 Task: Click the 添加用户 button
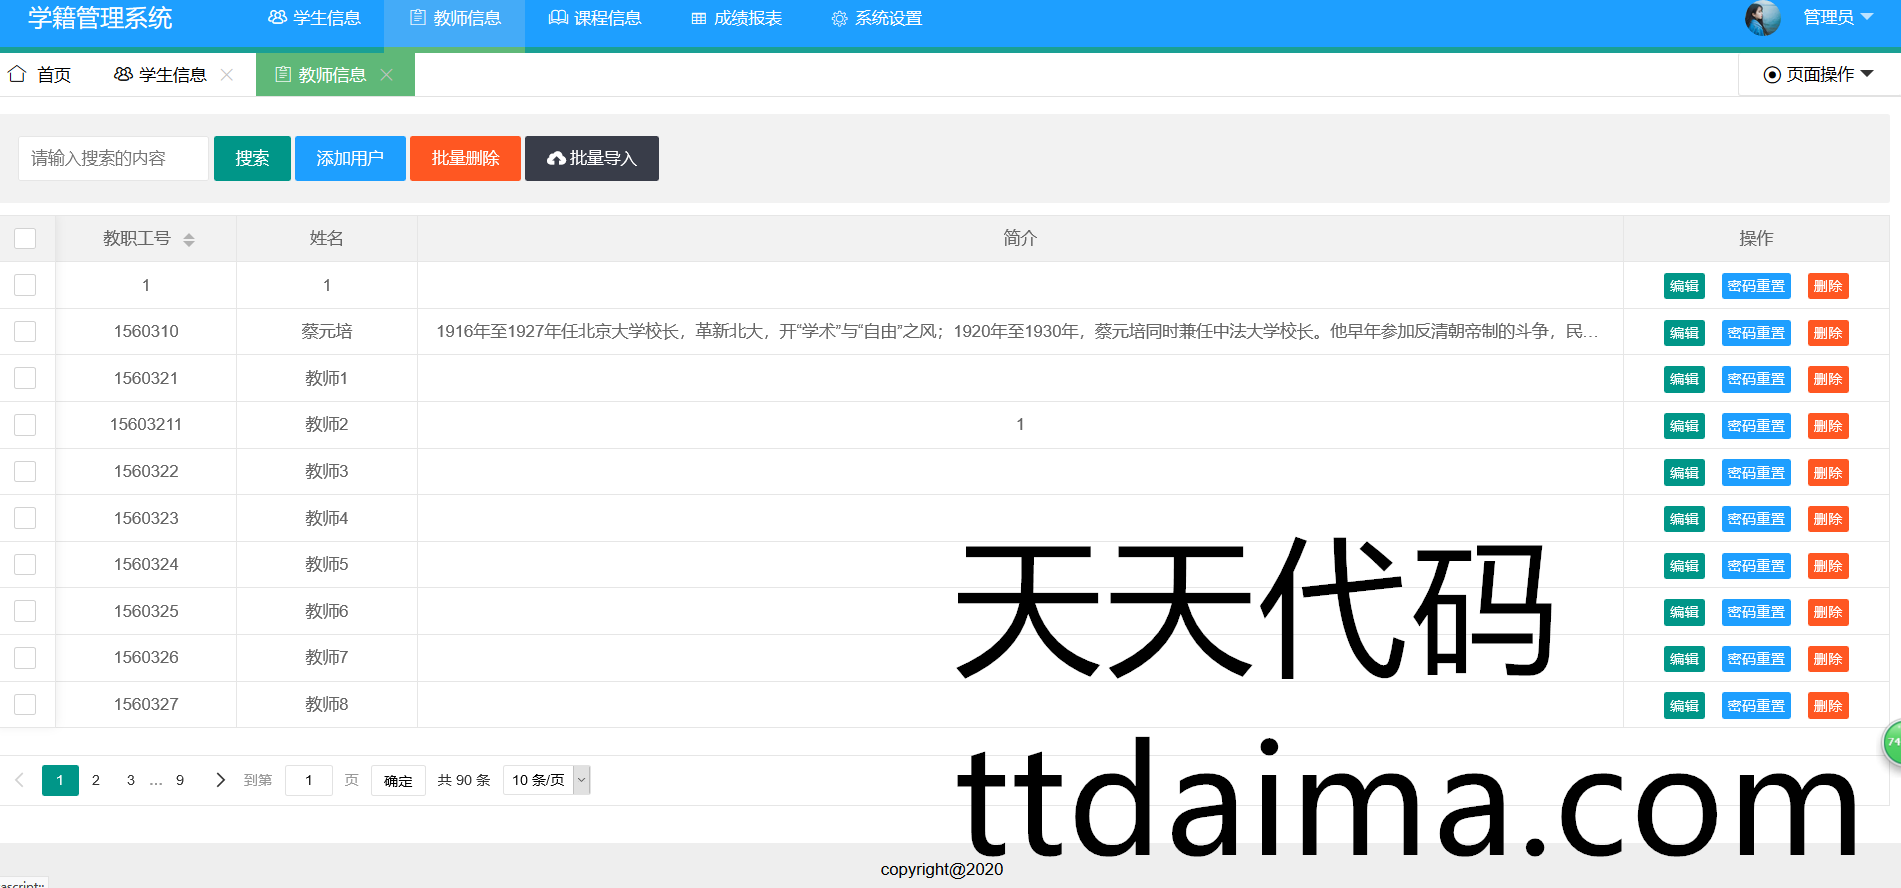(x=350, y=158)
